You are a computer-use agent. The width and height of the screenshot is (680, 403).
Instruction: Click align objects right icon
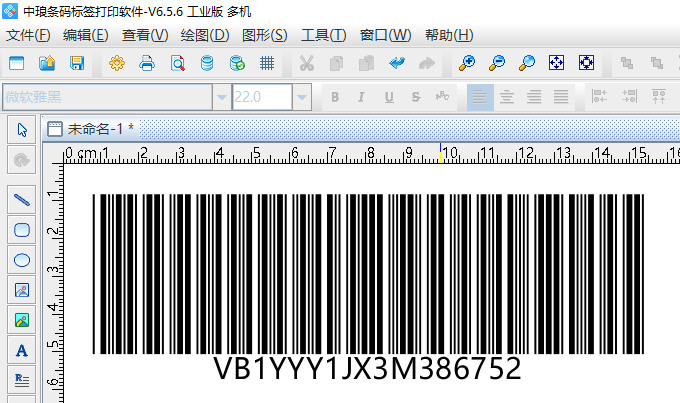[629, 96]
